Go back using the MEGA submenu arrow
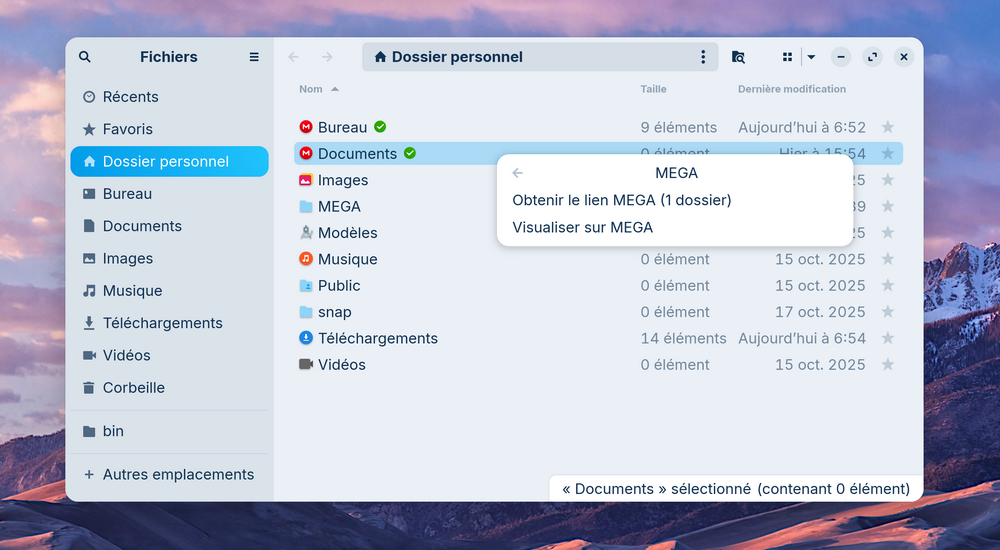Image resolution: width=1000 pixels, height=550 pixels. [x=518, y=173]
